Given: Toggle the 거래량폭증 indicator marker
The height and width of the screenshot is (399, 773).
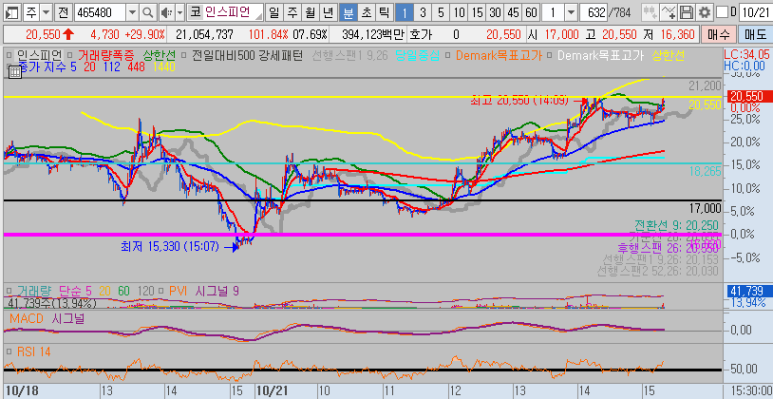Looking at the screenshot, I should [x=71, y=55].
